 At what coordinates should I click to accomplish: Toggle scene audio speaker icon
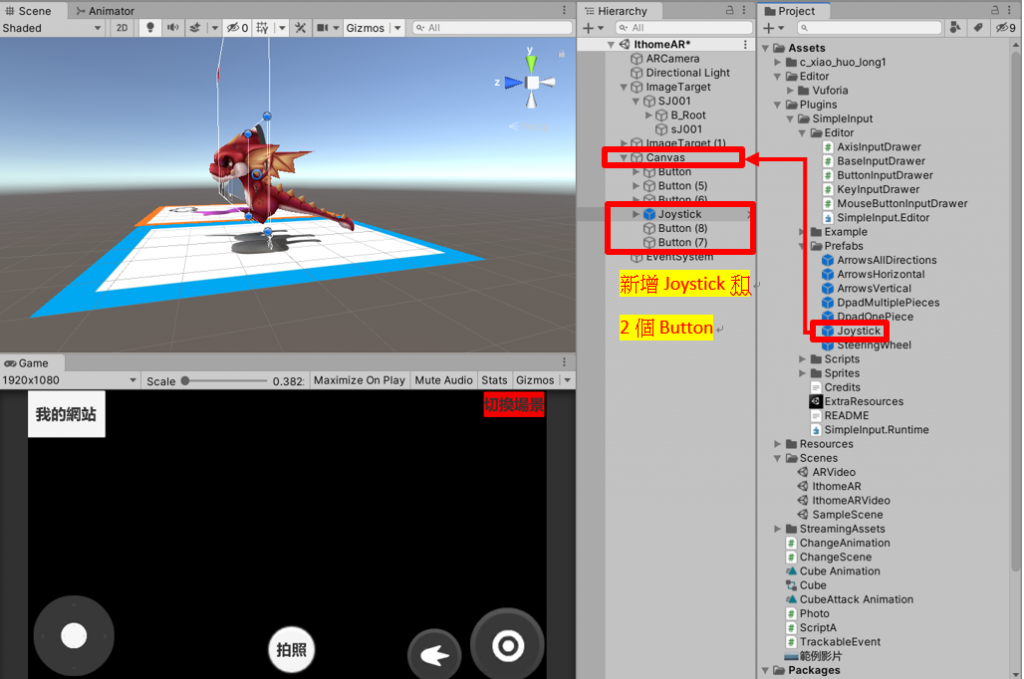(172, 27)
